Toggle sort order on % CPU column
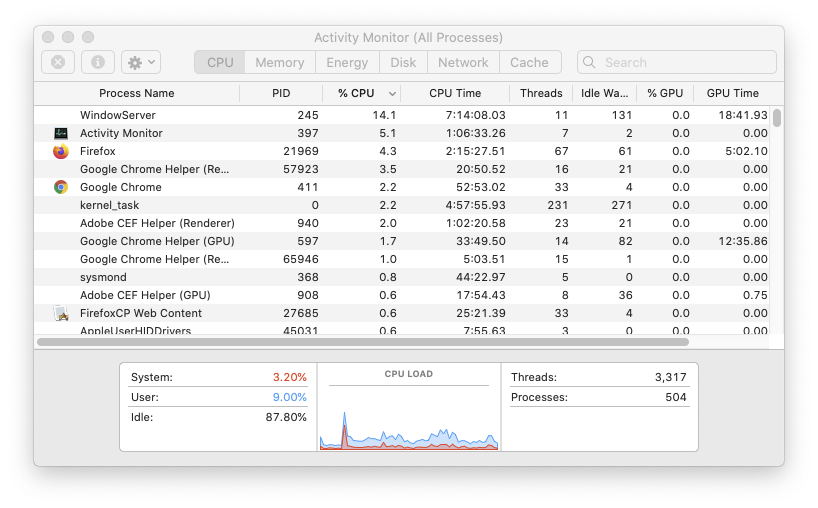 [x=362, y=93]
